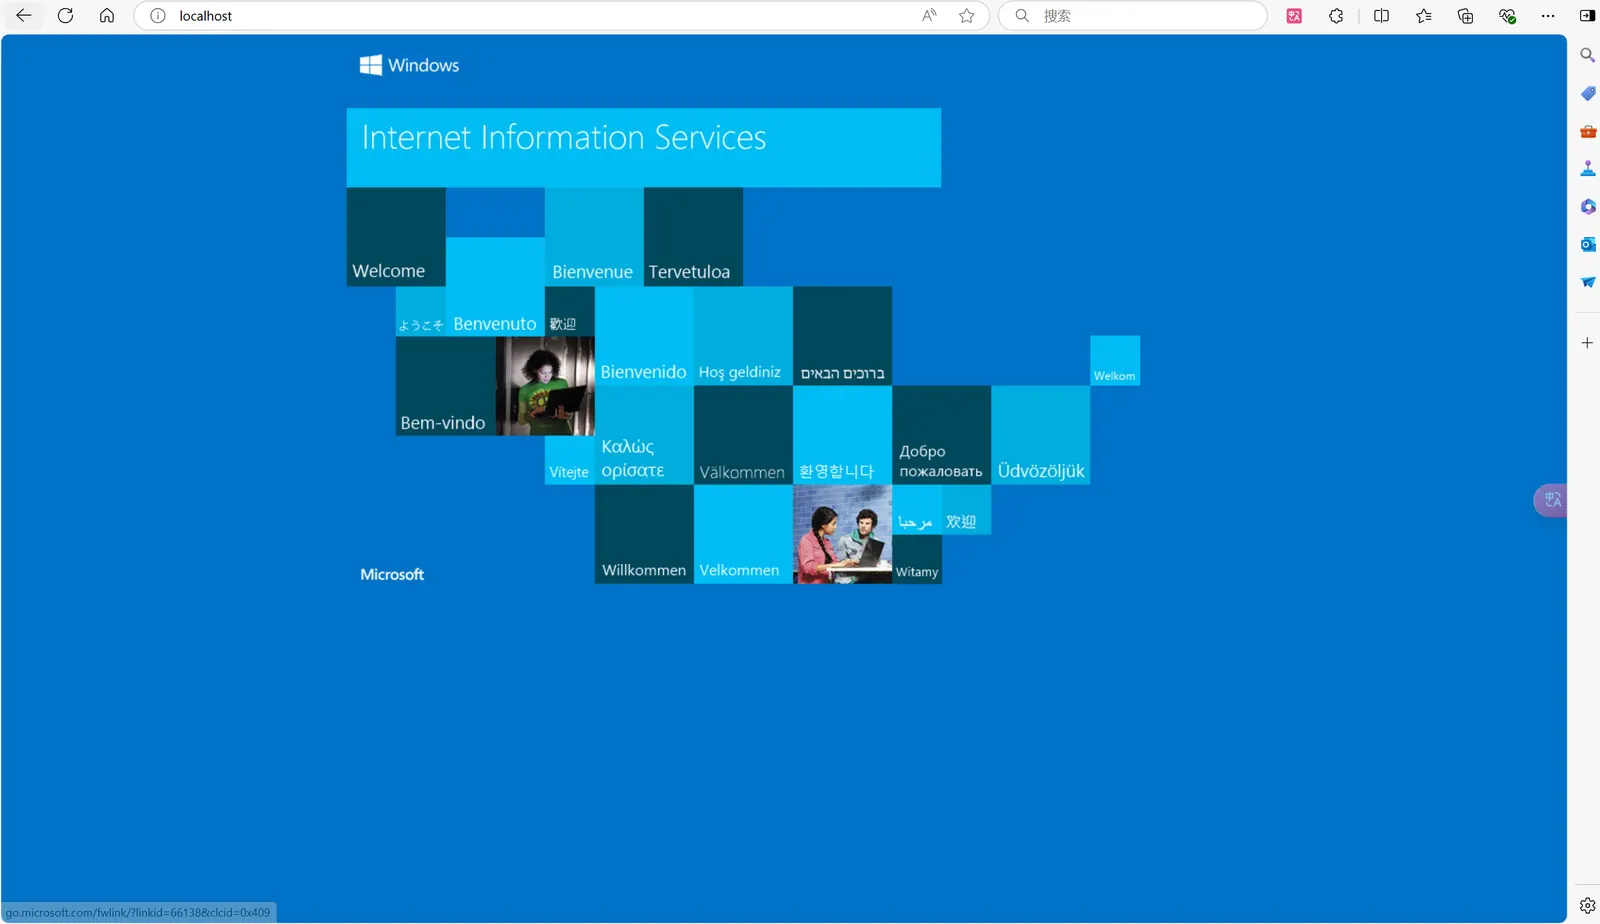The height and width of the screenshot is (924, 1600).
Task: Toggle the Edge sidebar visibility
Action: (1587, 16)
